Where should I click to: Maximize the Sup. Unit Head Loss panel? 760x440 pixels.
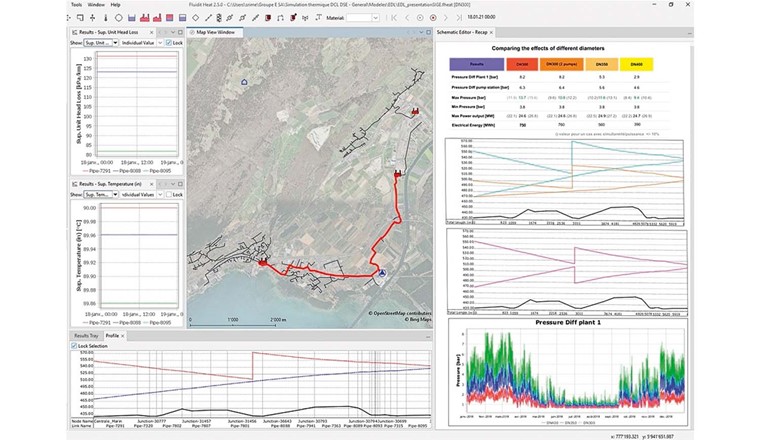click(180, 32)
